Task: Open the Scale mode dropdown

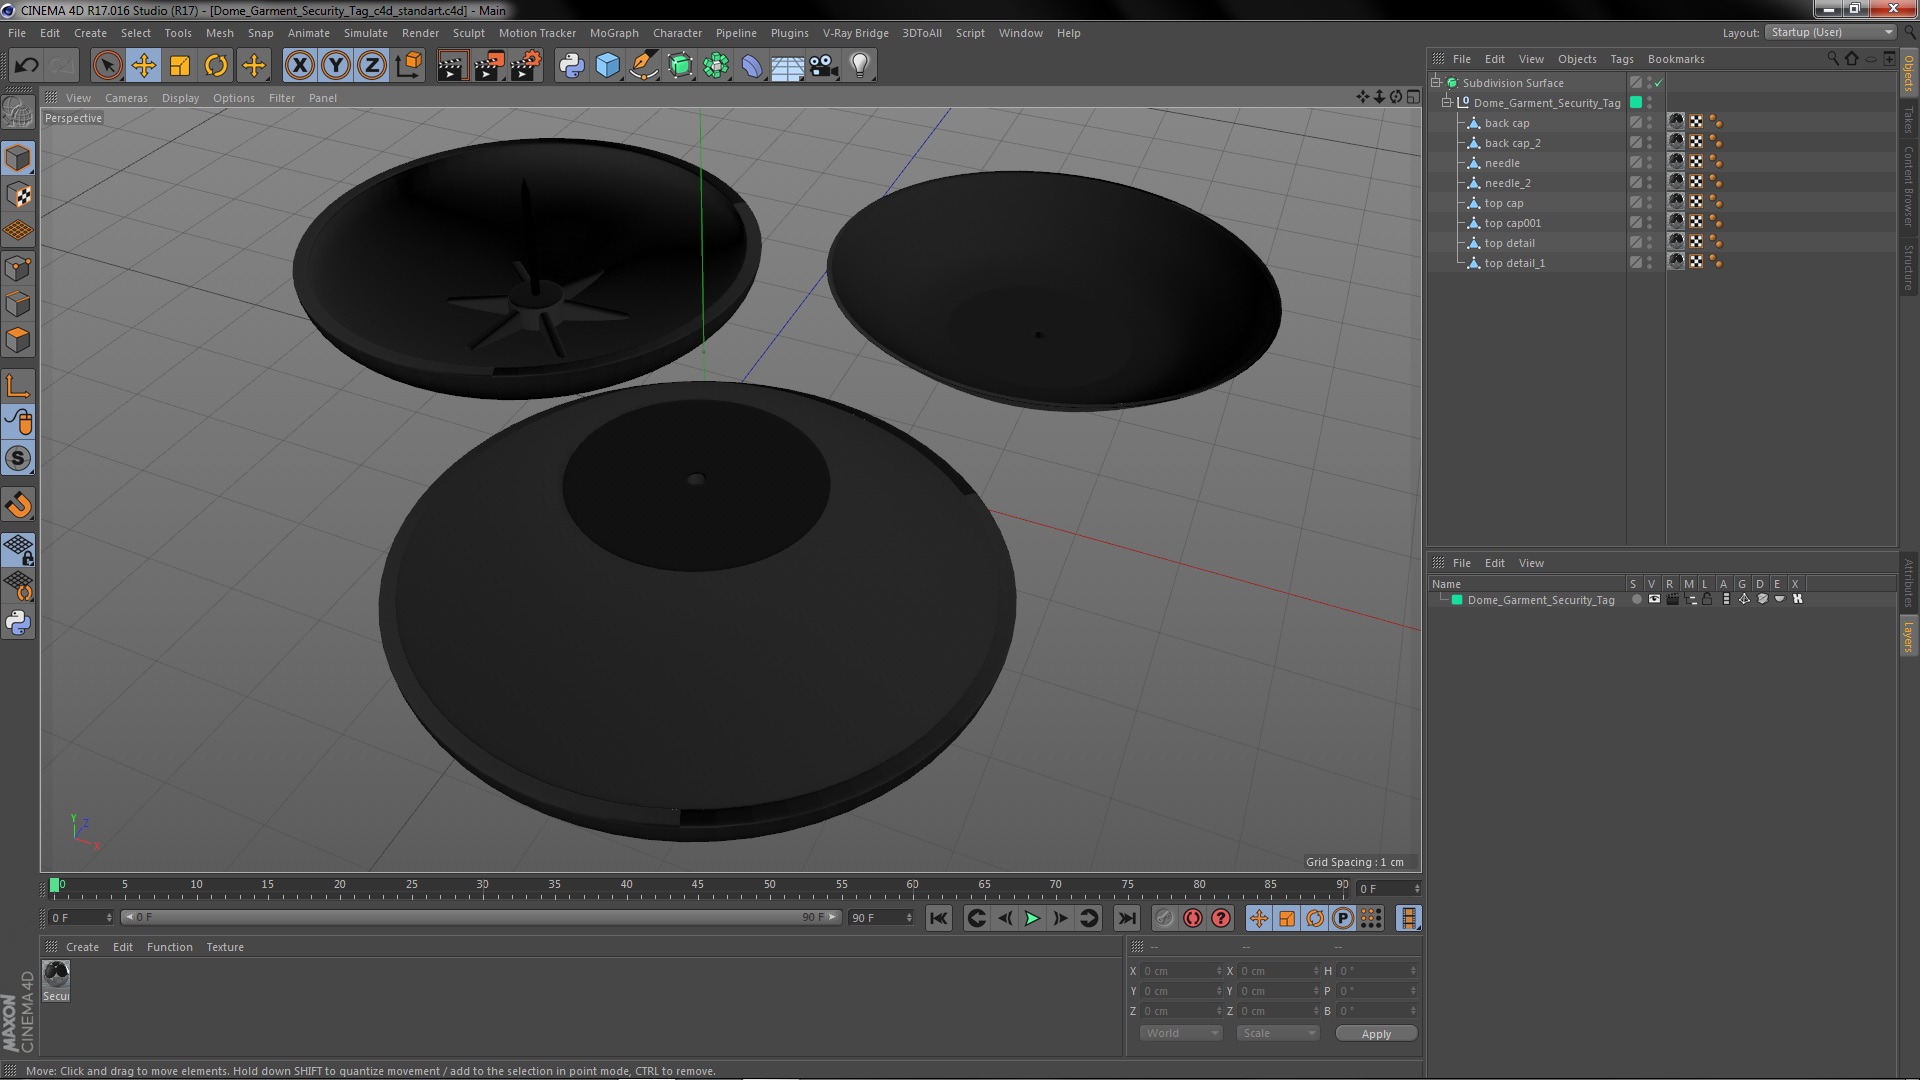Action: tap(1278, 1034)
